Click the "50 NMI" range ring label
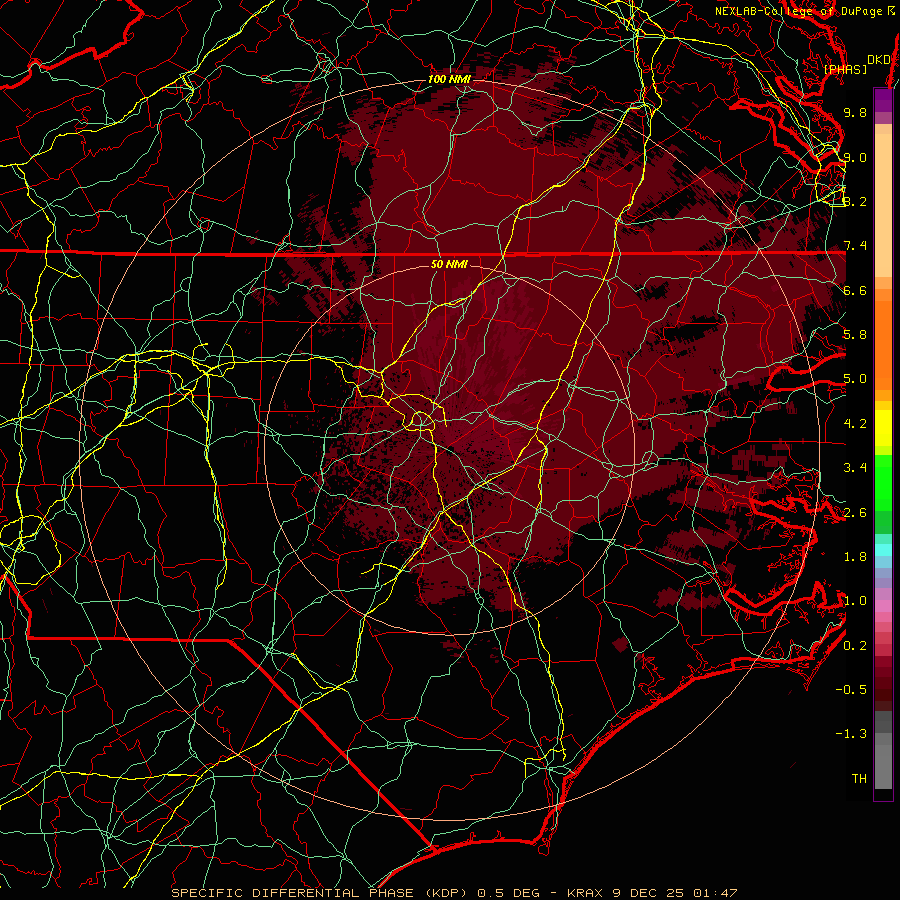The height and width of the screenshot is (900, 900). pos(449,264)
